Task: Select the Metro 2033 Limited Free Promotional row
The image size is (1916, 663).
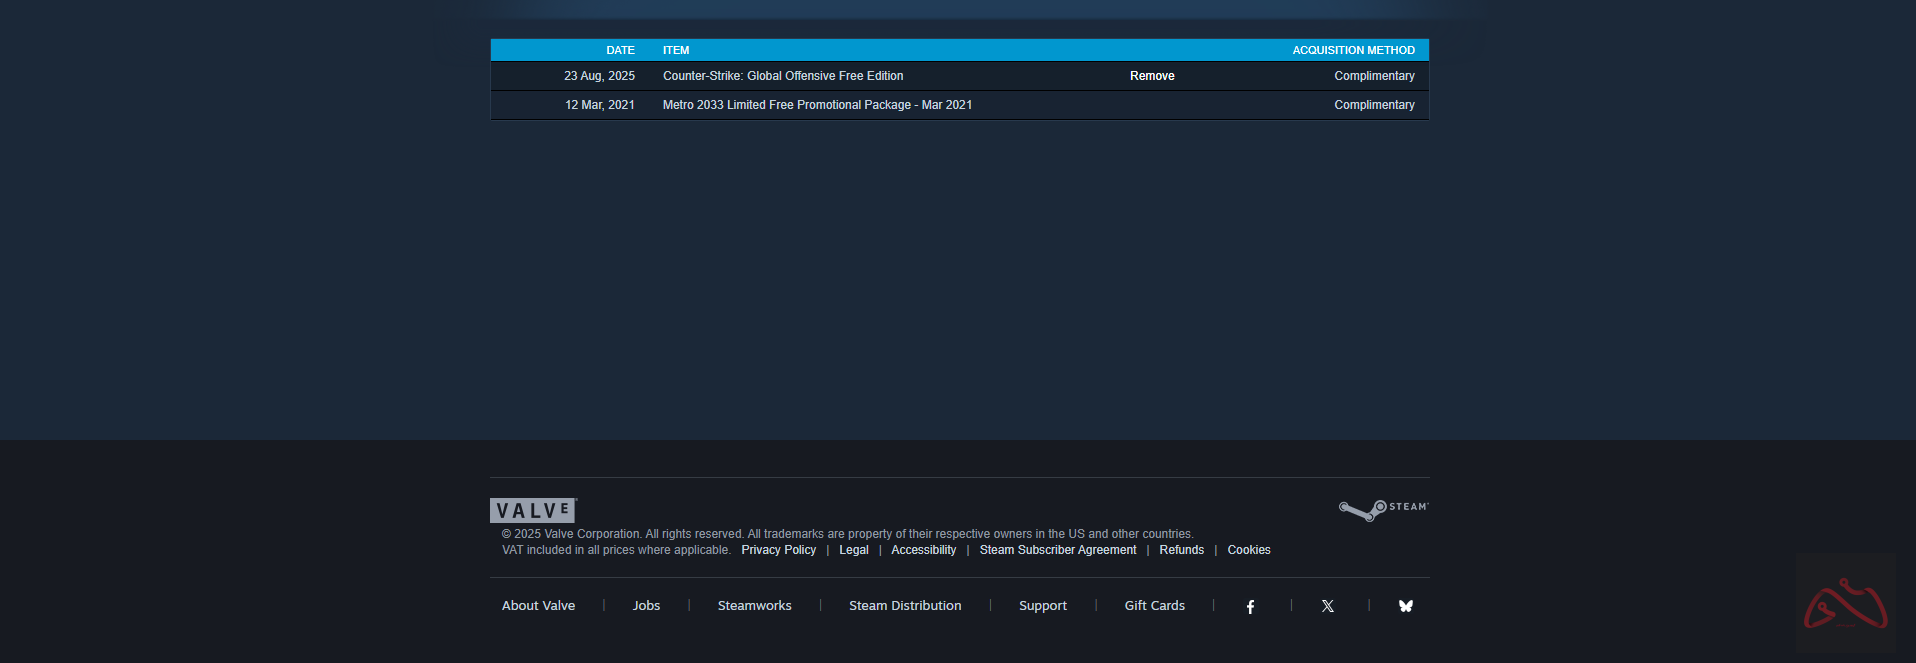Action: (817, 105)
